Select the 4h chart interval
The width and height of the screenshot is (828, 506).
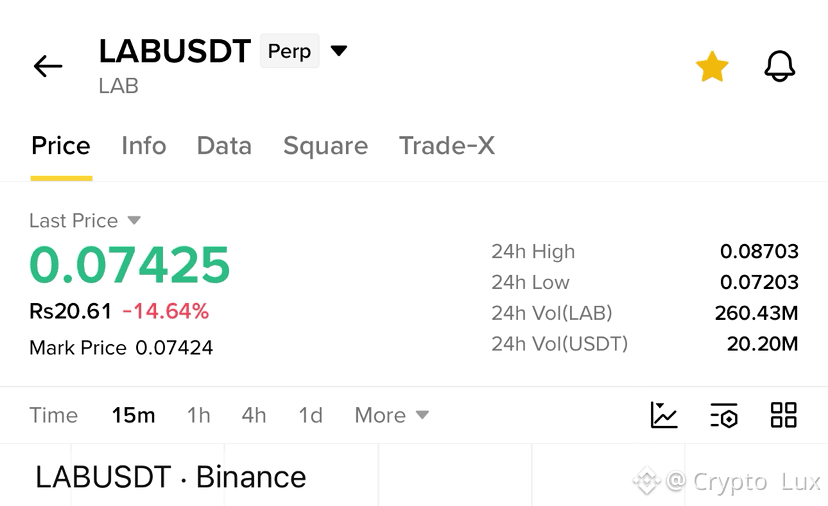(x=254, y=415)
